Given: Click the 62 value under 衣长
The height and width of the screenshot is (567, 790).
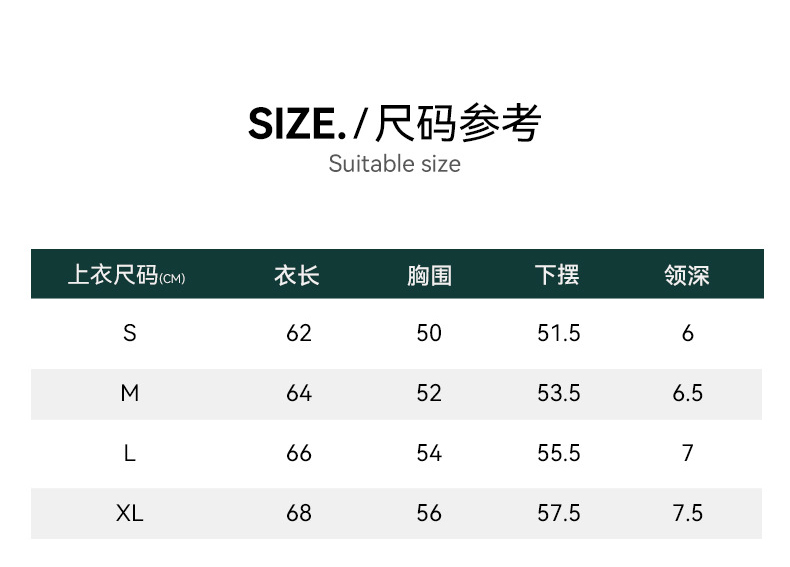Looking at the screenshot, I should (299, 333).
